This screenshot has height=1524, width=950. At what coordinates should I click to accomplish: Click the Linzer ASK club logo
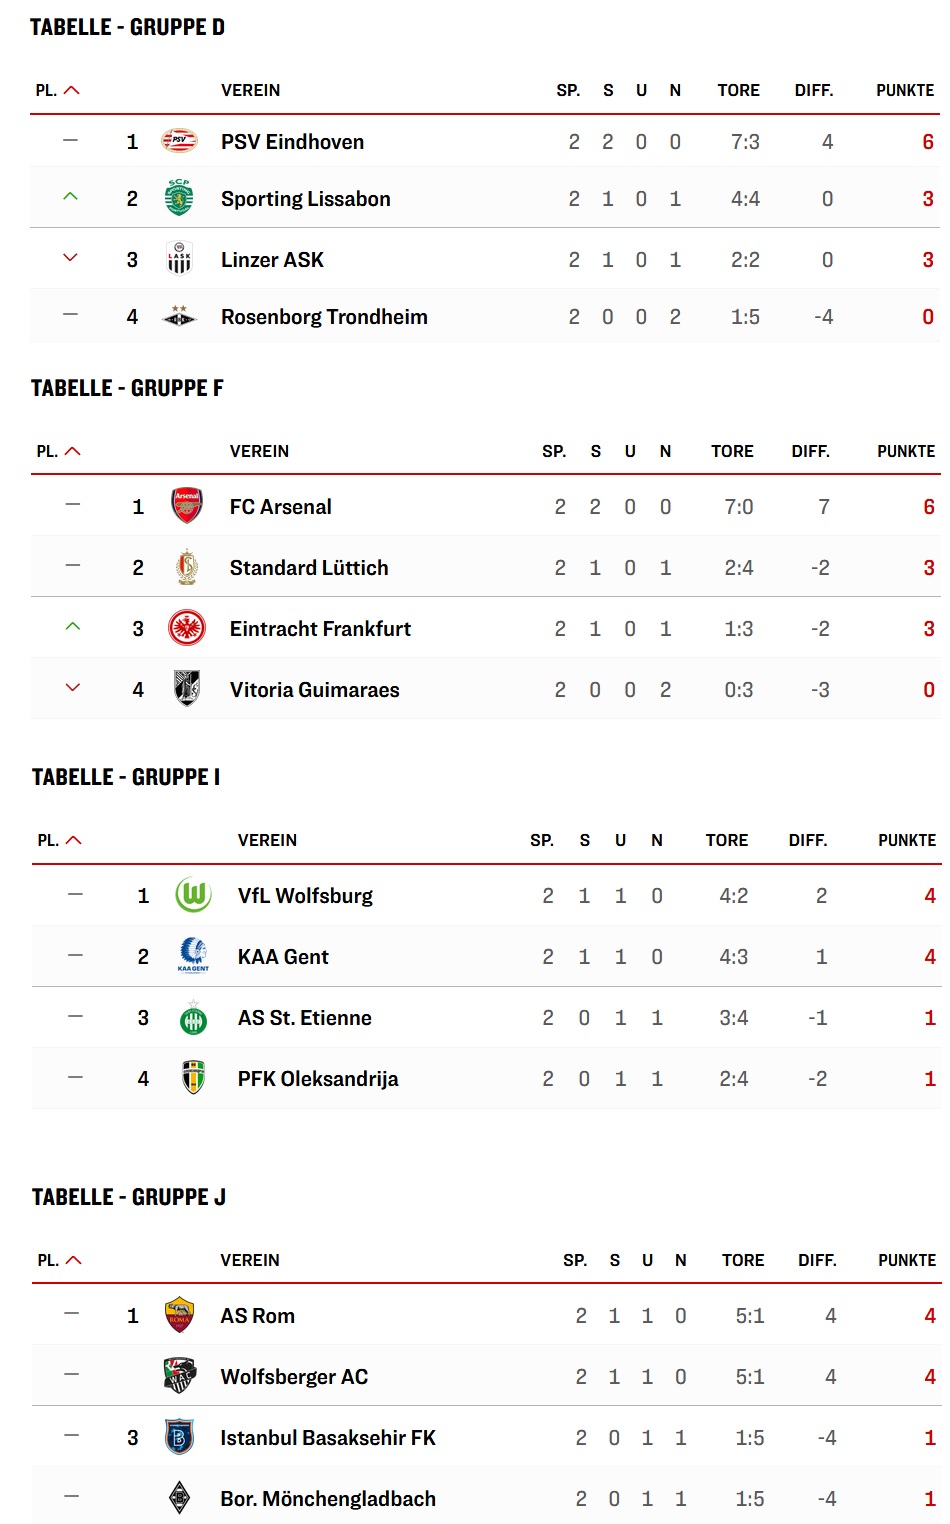click(x=179, y=259)
